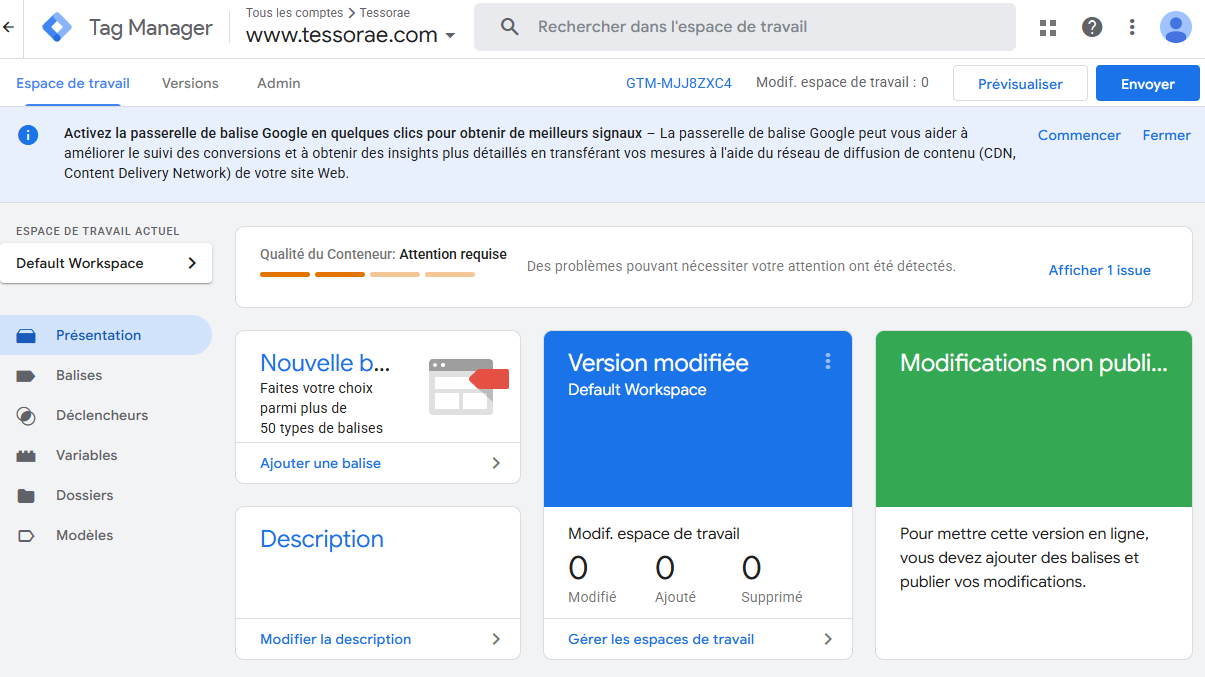Screen dimensions: 1205x677
Task: Click the Prévisualiser button
Action: coord(1020,84)
